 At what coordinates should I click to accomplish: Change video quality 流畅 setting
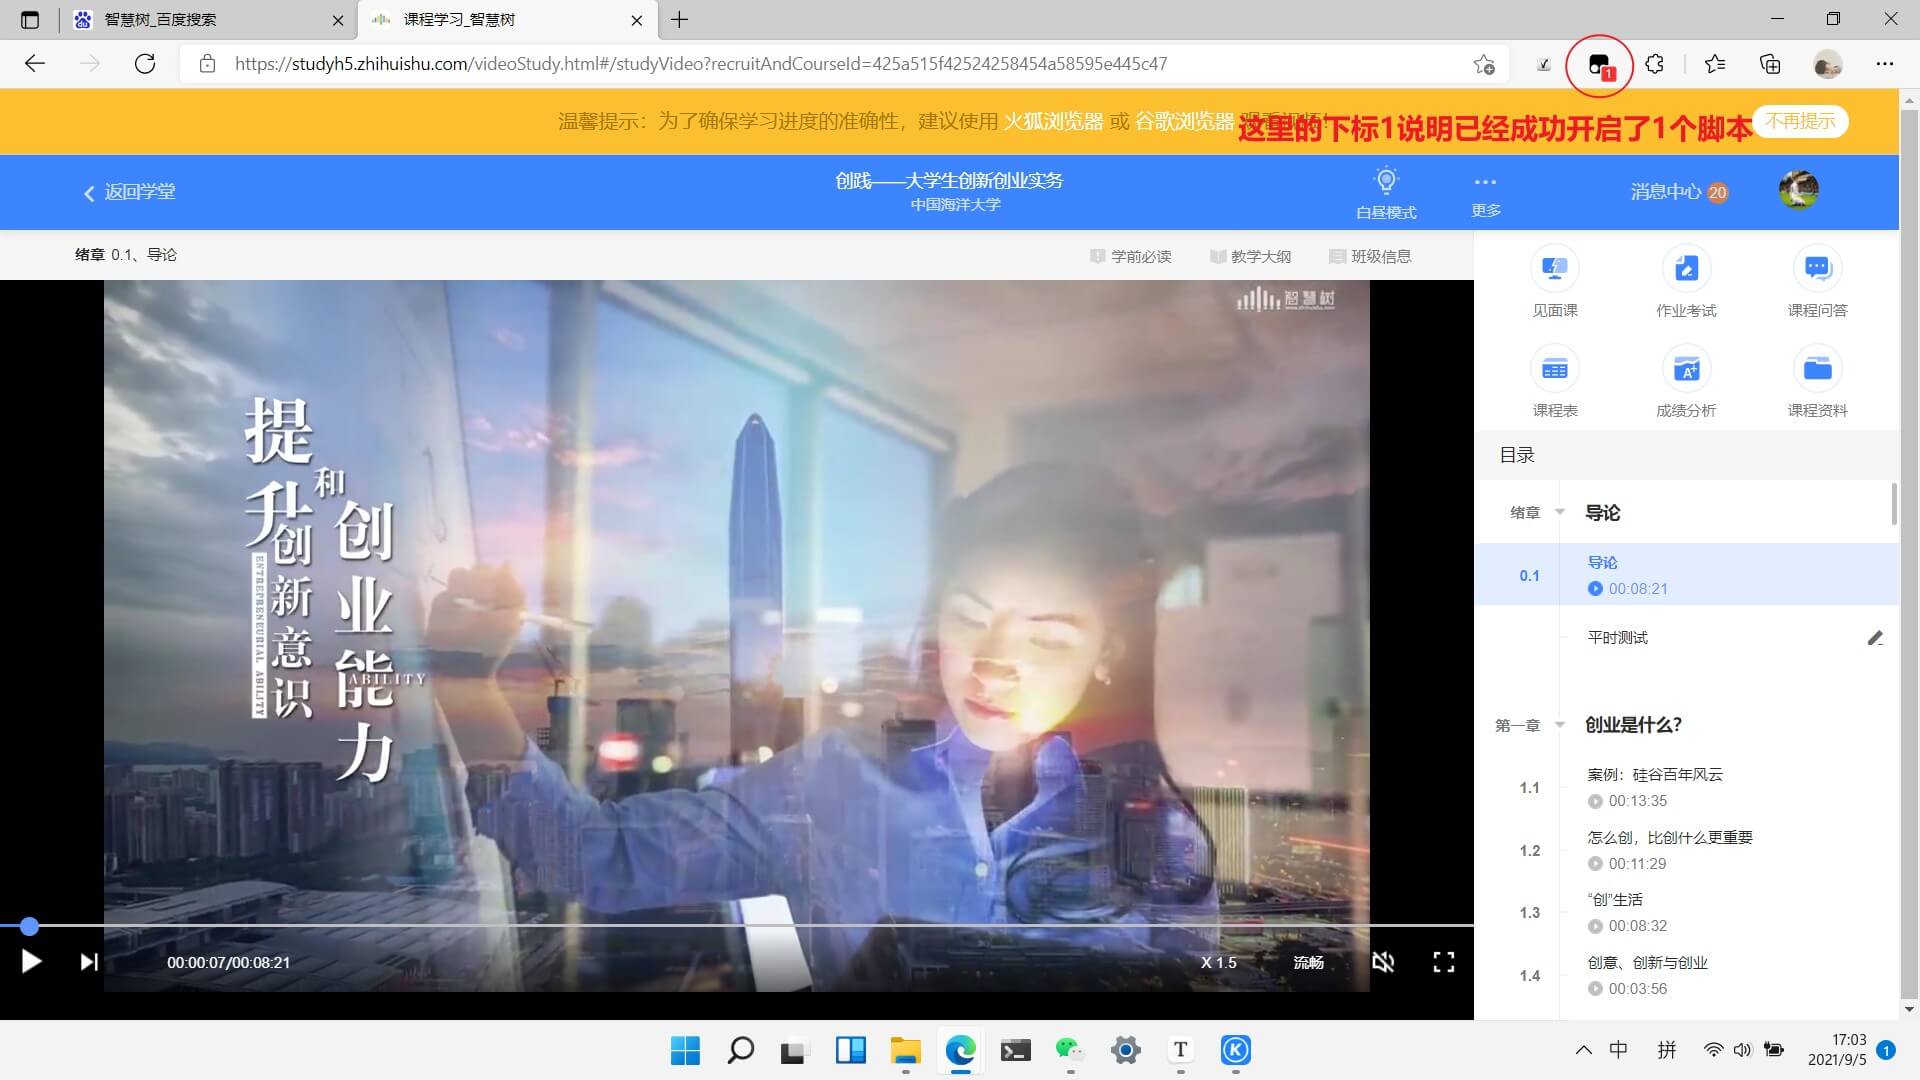(x=1308, y=962)
